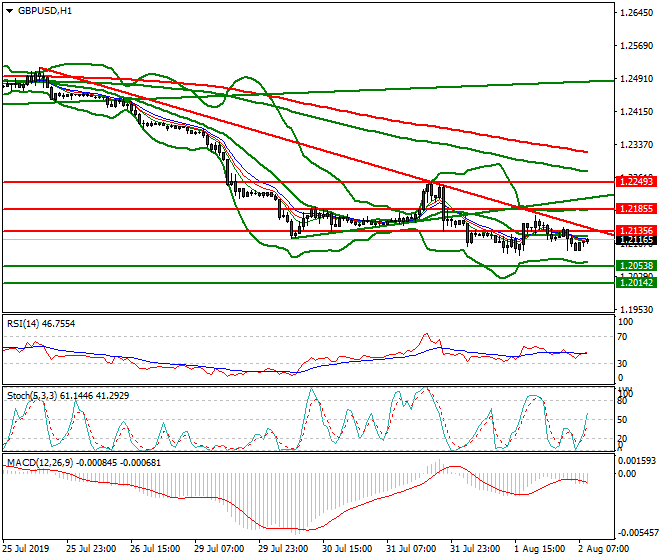Select the 1.21855 red price label
Screen dimensions: 660x560
(636, 209)
